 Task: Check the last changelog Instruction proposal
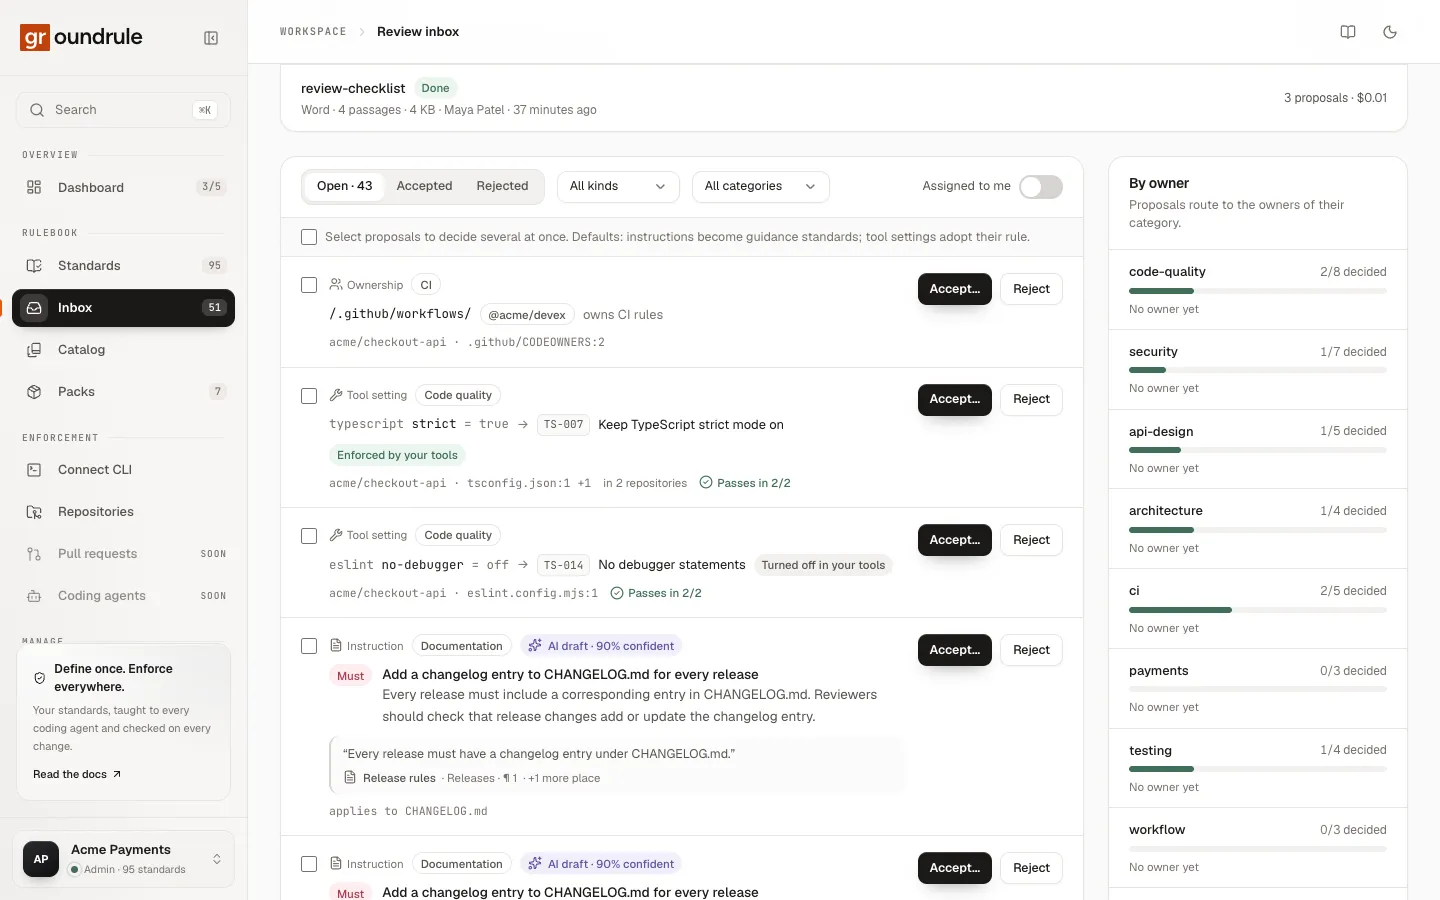[309, 864]
